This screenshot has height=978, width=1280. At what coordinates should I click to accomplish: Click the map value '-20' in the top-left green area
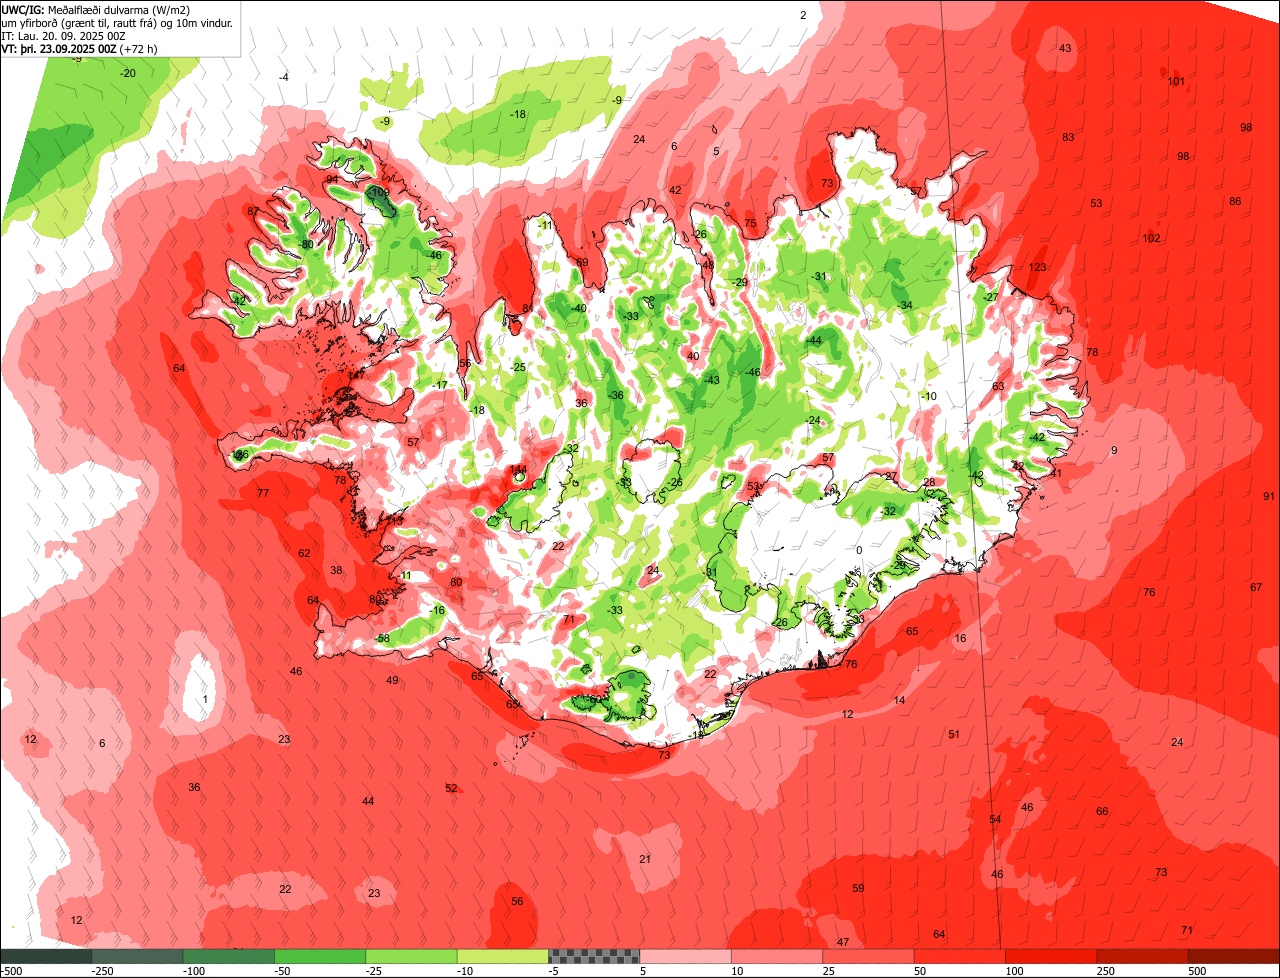point(128,73)
